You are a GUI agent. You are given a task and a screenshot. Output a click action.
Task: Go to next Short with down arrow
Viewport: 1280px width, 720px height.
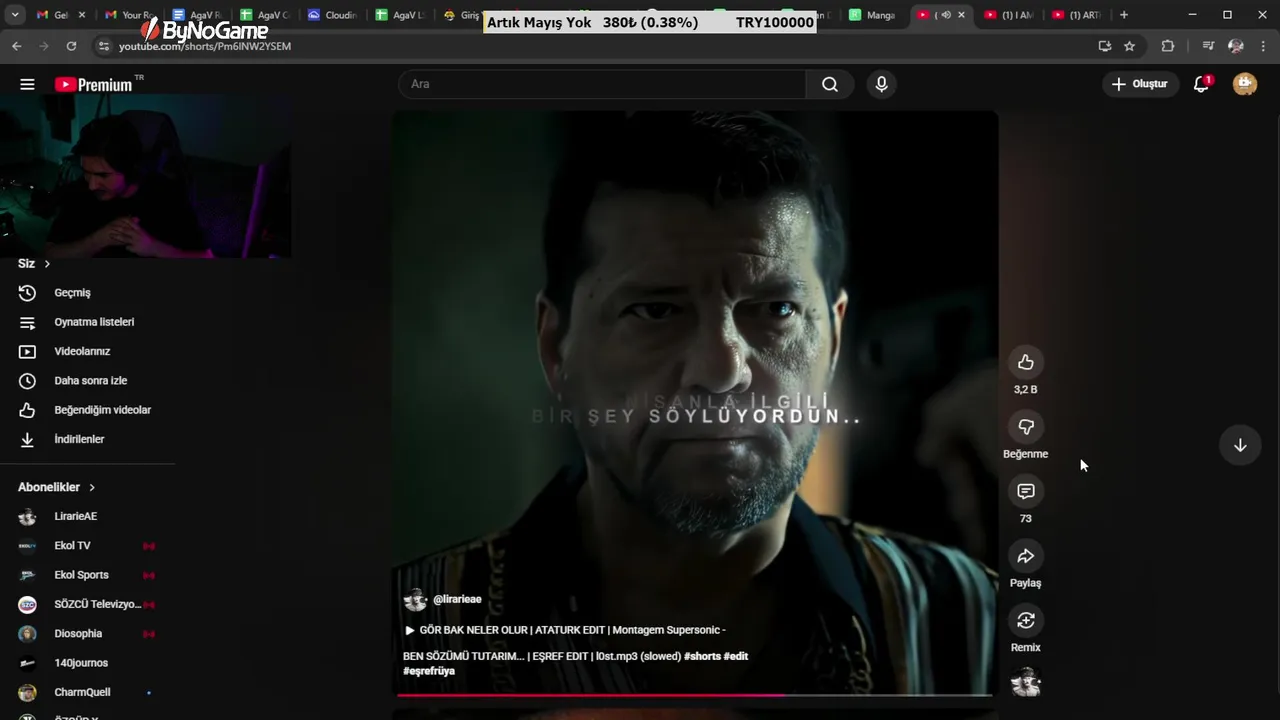[x=1240, y=445]
